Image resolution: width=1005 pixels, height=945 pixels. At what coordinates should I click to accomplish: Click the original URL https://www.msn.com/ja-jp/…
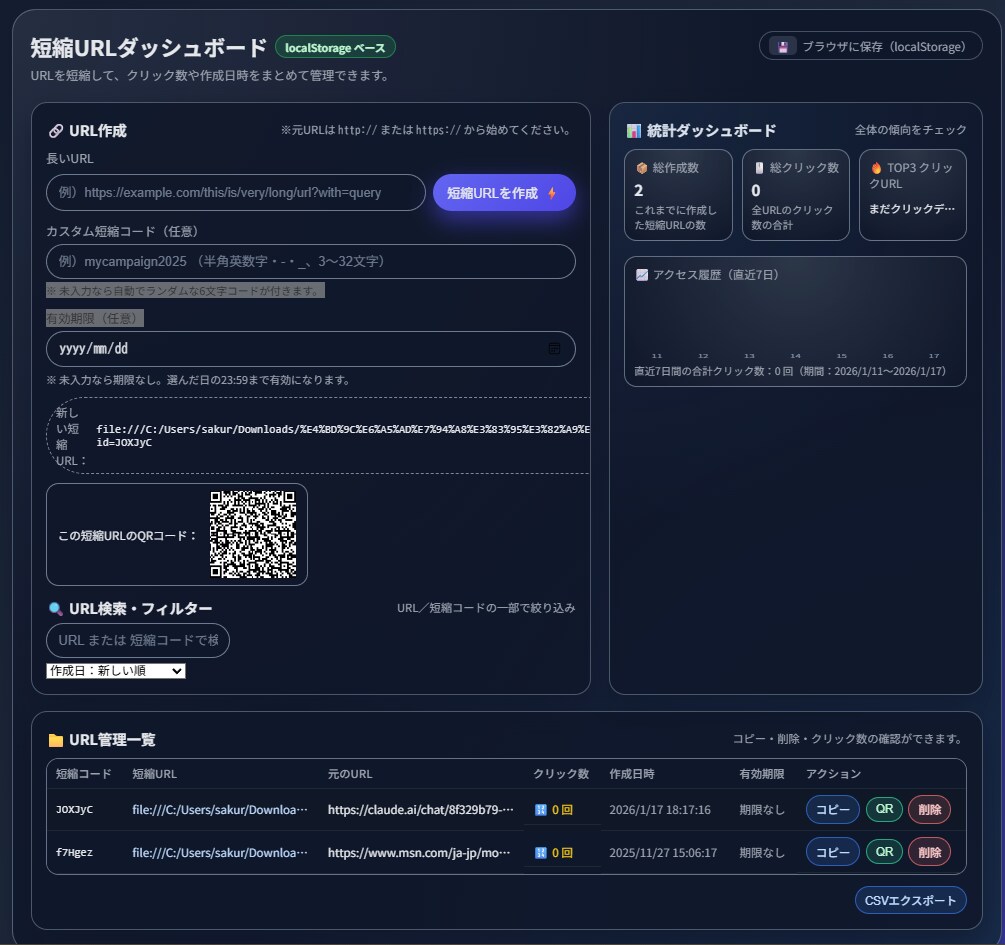pos(419,853)
